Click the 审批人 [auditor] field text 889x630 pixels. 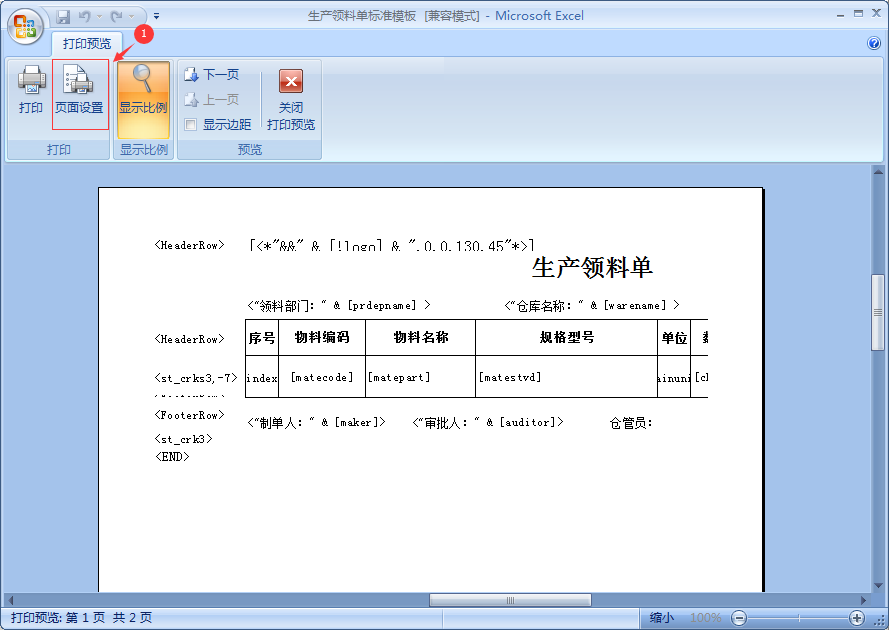pyautogui.click(x=488, y=422)
